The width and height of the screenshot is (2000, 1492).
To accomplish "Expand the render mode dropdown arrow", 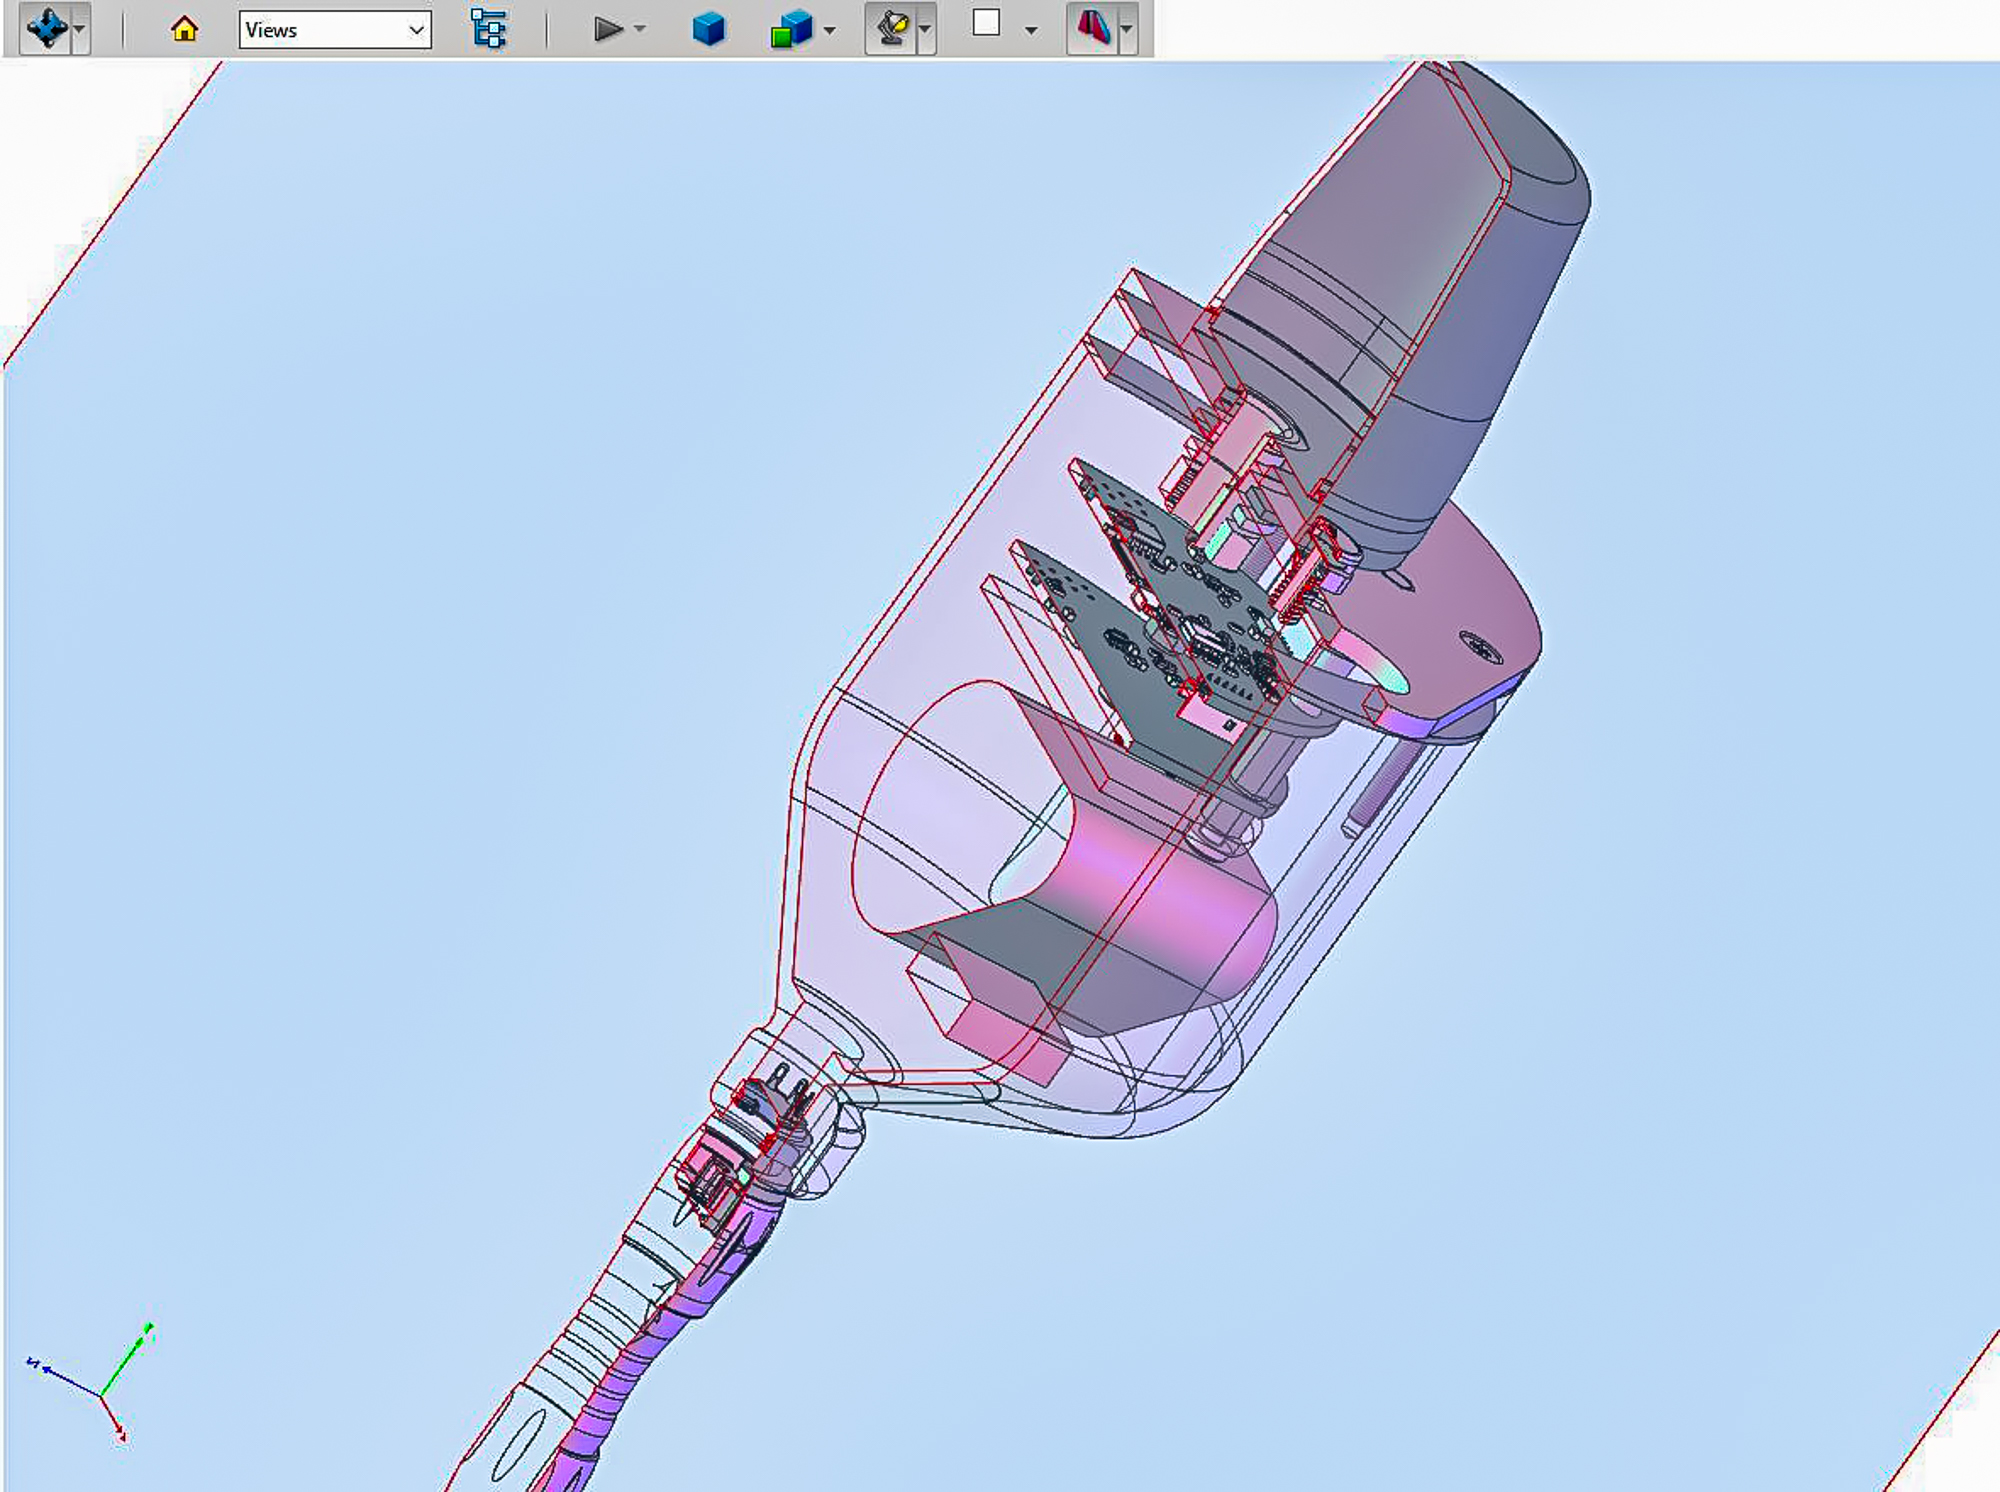I will coord(830,30).
